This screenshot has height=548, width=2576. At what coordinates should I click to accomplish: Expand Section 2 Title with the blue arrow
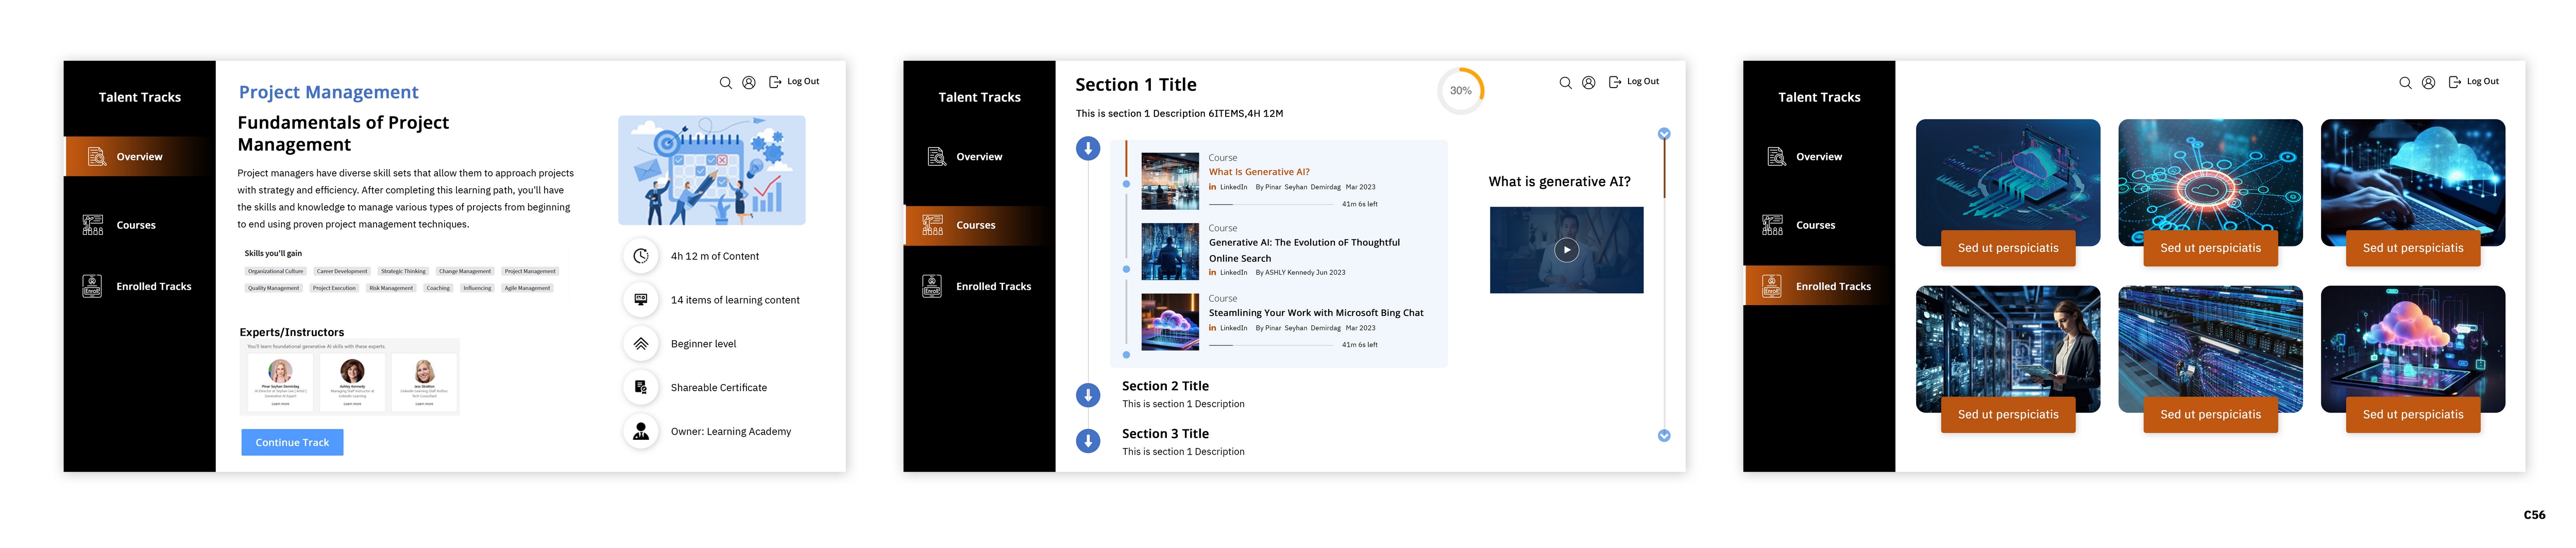[x=1088, y=395]
